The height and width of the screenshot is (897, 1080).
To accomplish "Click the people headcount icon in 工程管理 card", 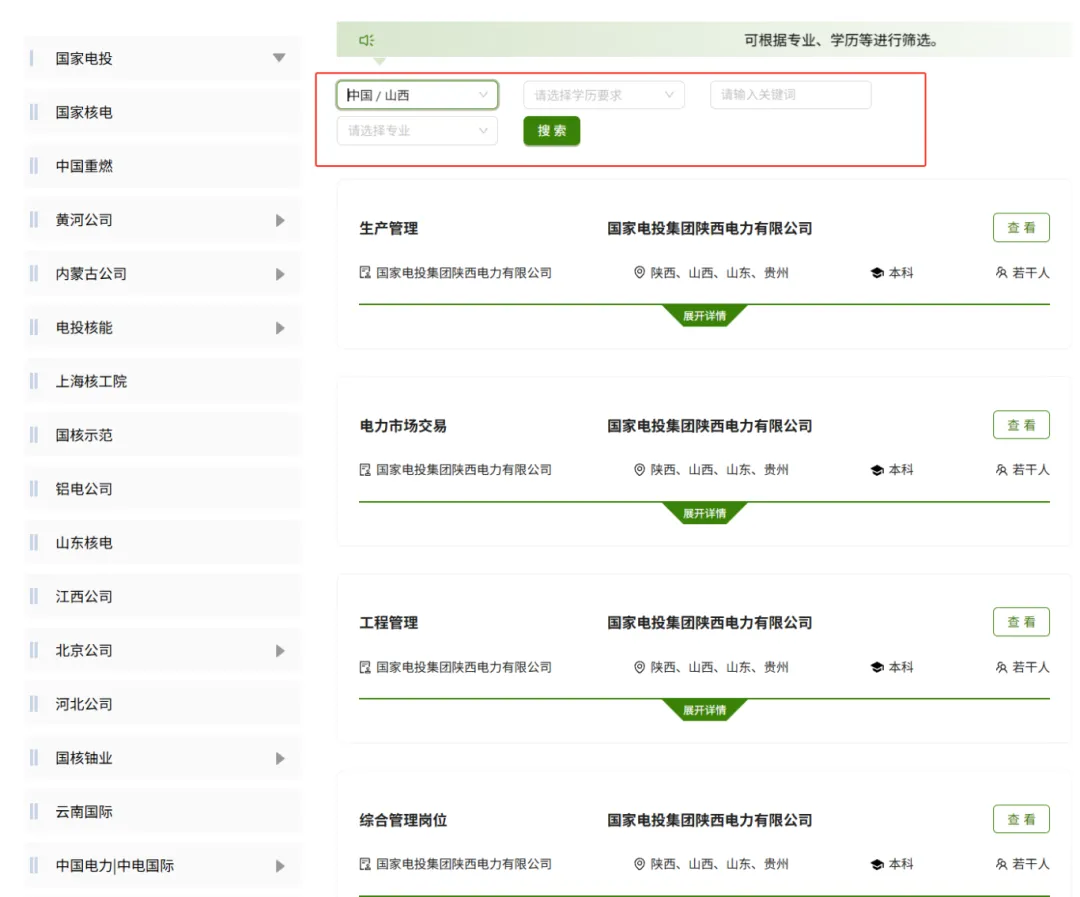I will click(x=1001, y=667).
